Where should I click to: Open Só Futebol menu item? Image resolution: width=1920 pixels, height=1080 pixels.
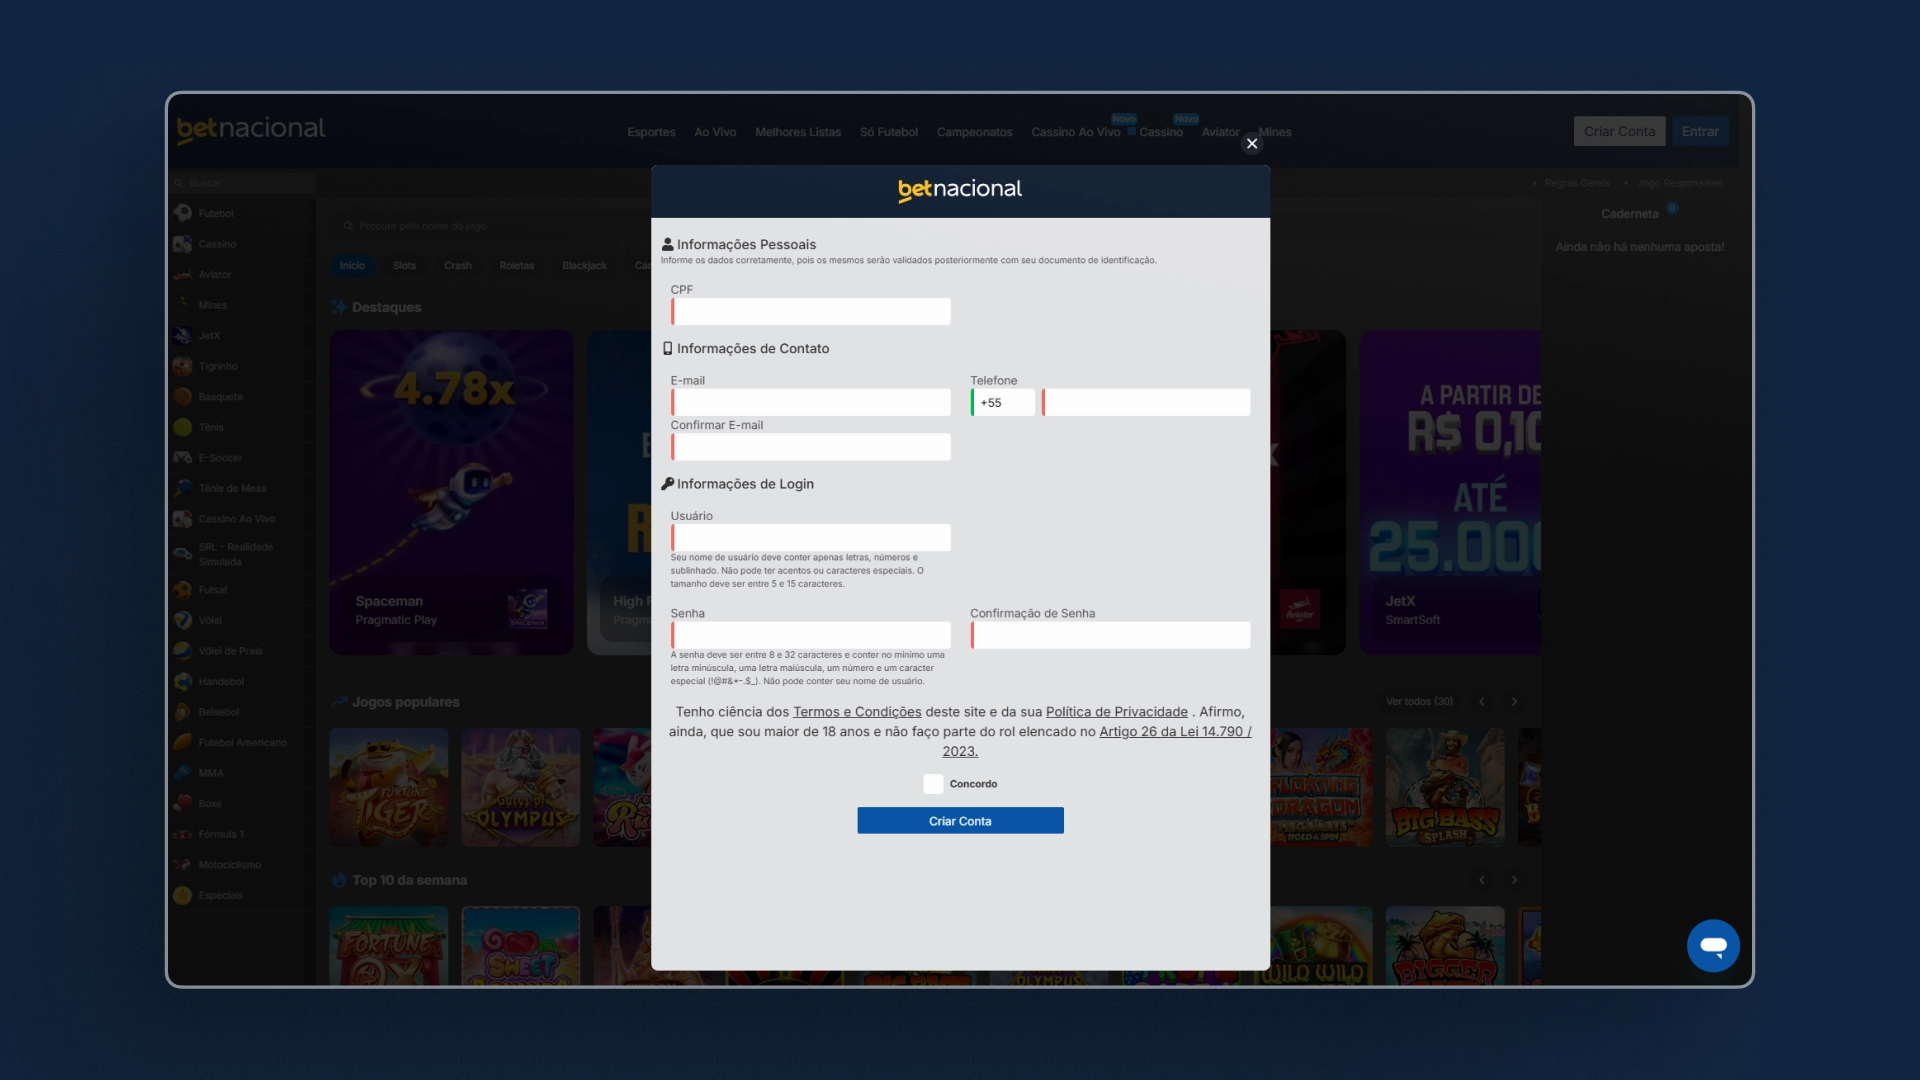point(889,132)
